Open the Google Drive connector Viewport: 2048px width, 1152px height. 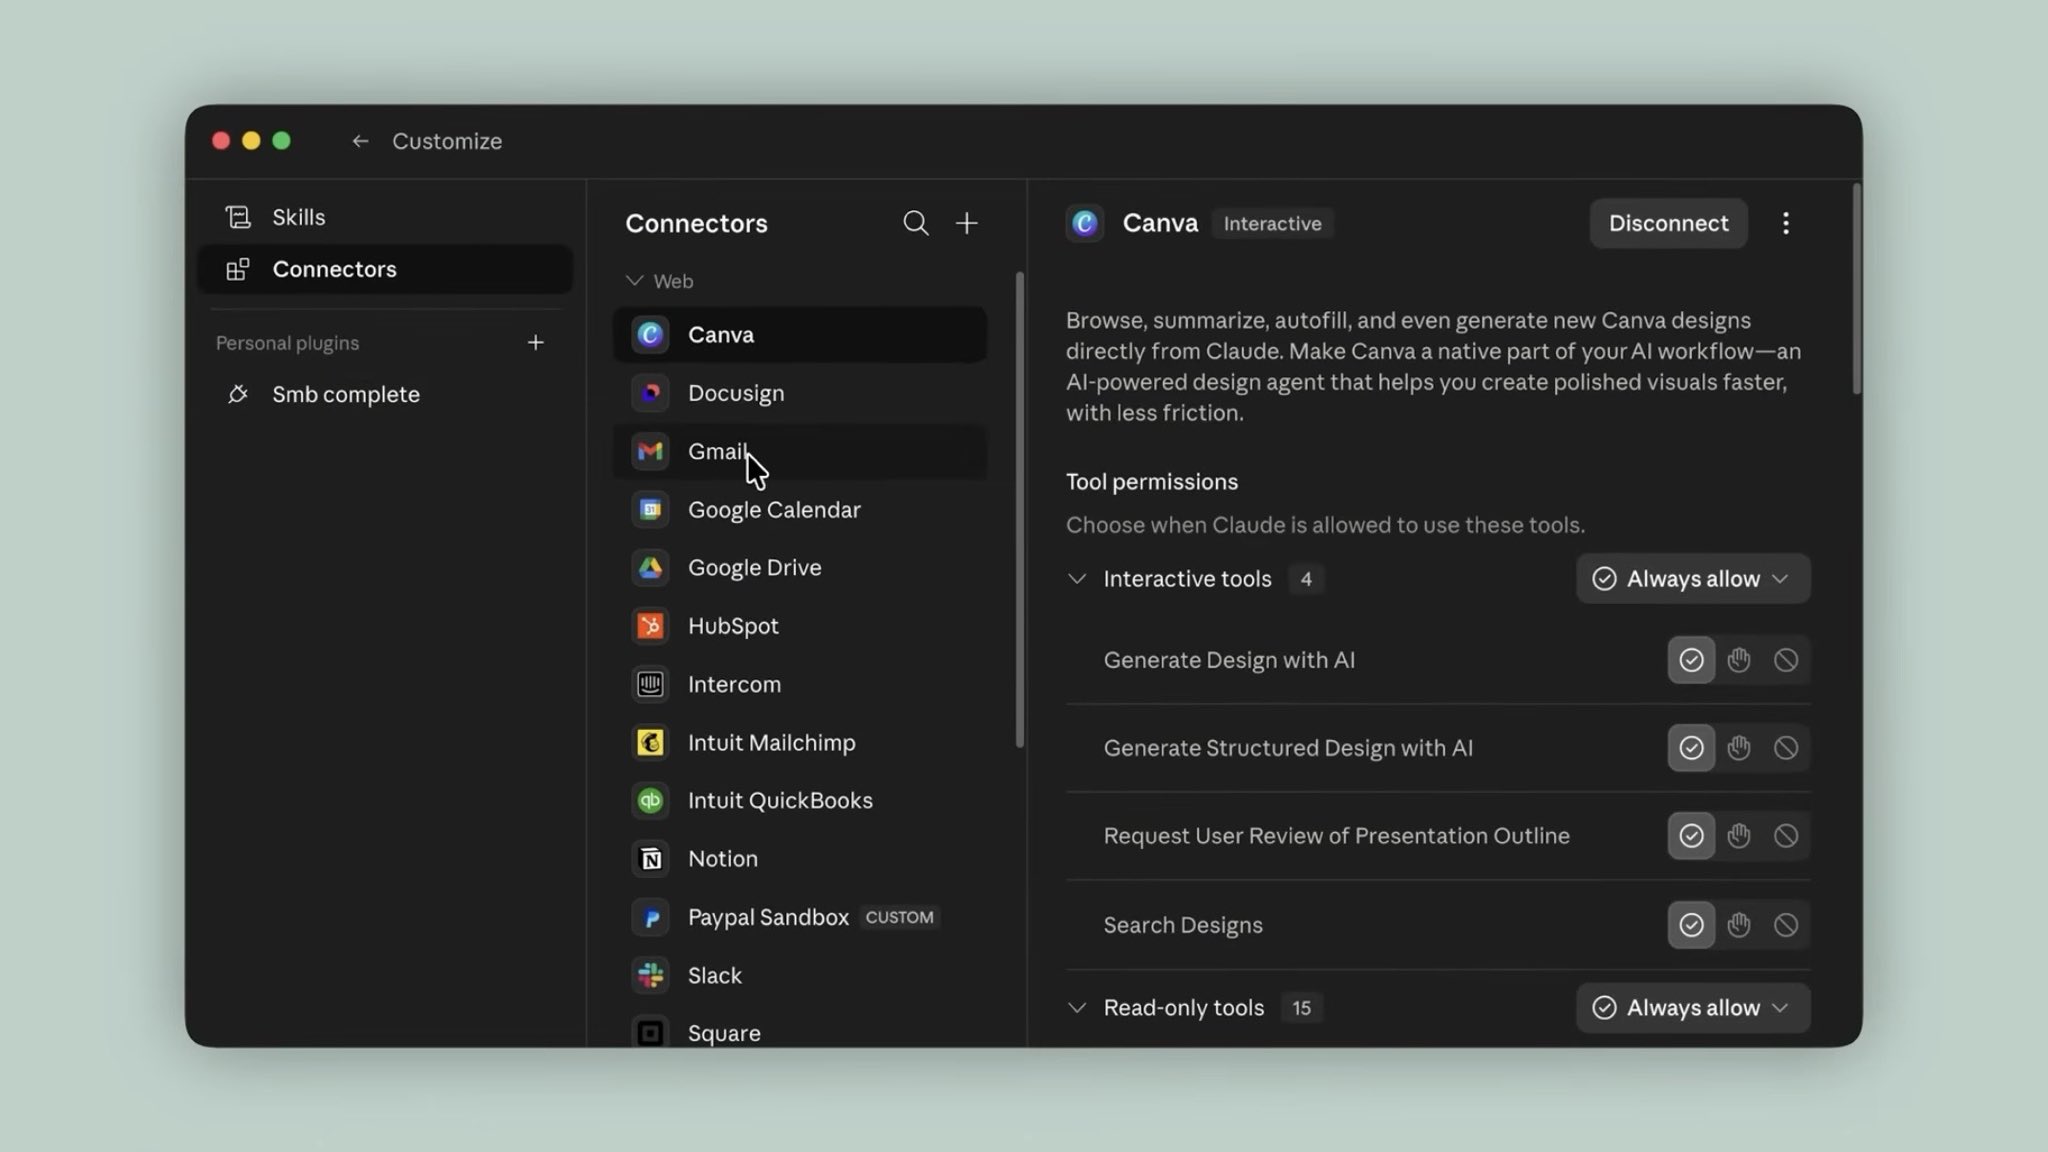tap(800, 568)
